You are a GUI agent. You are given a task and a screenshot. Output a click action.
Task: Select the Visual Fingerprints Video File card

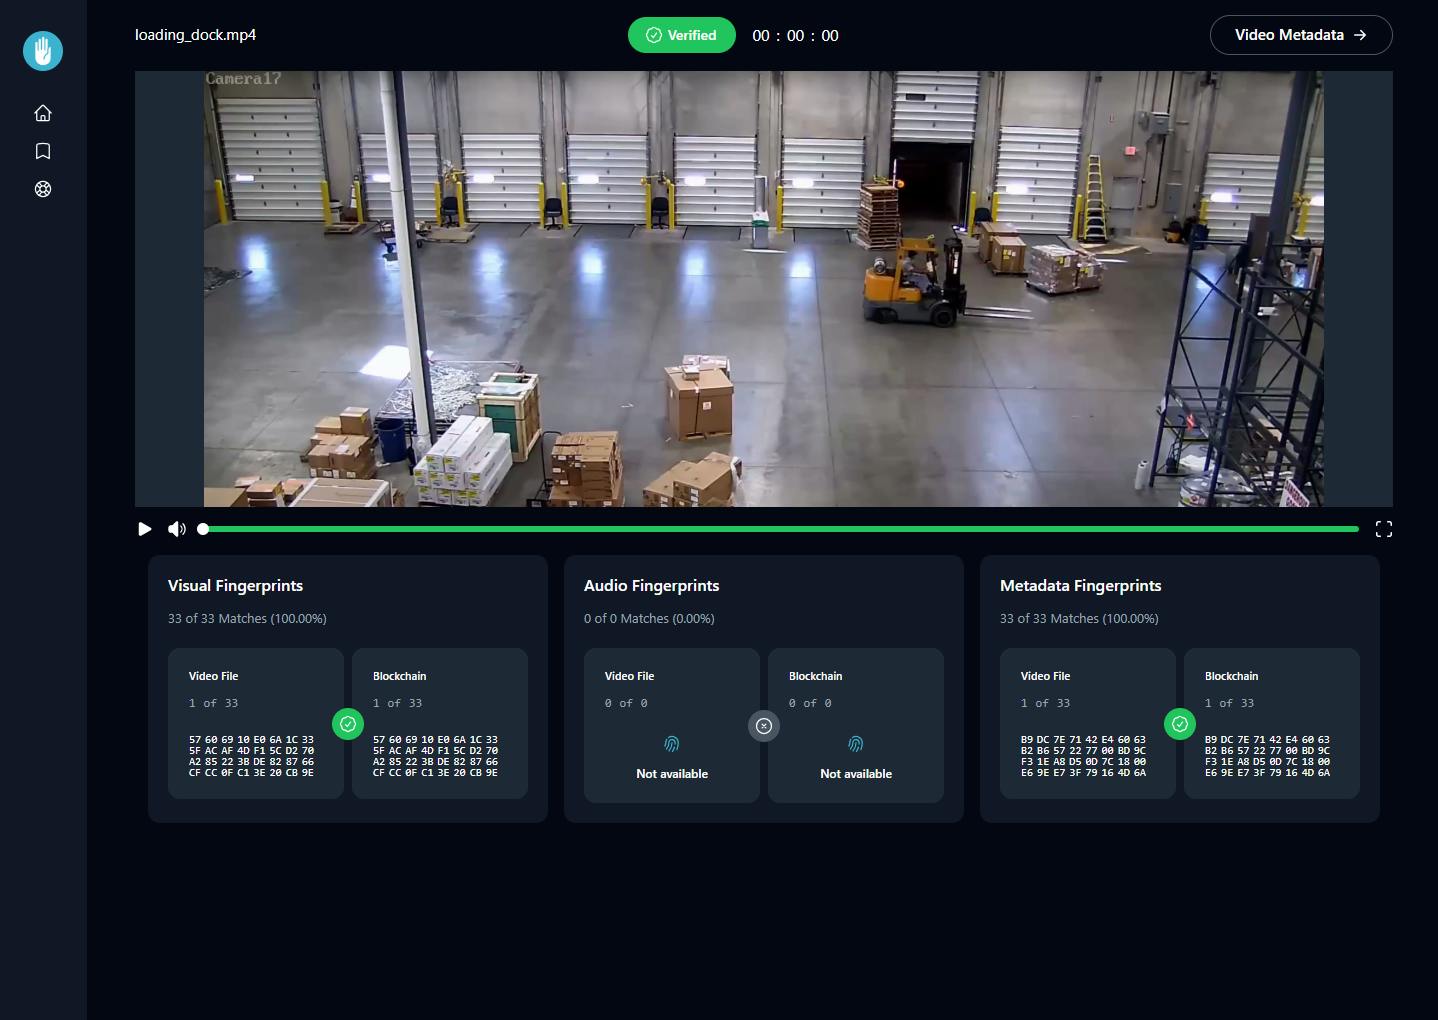point(256,723)
